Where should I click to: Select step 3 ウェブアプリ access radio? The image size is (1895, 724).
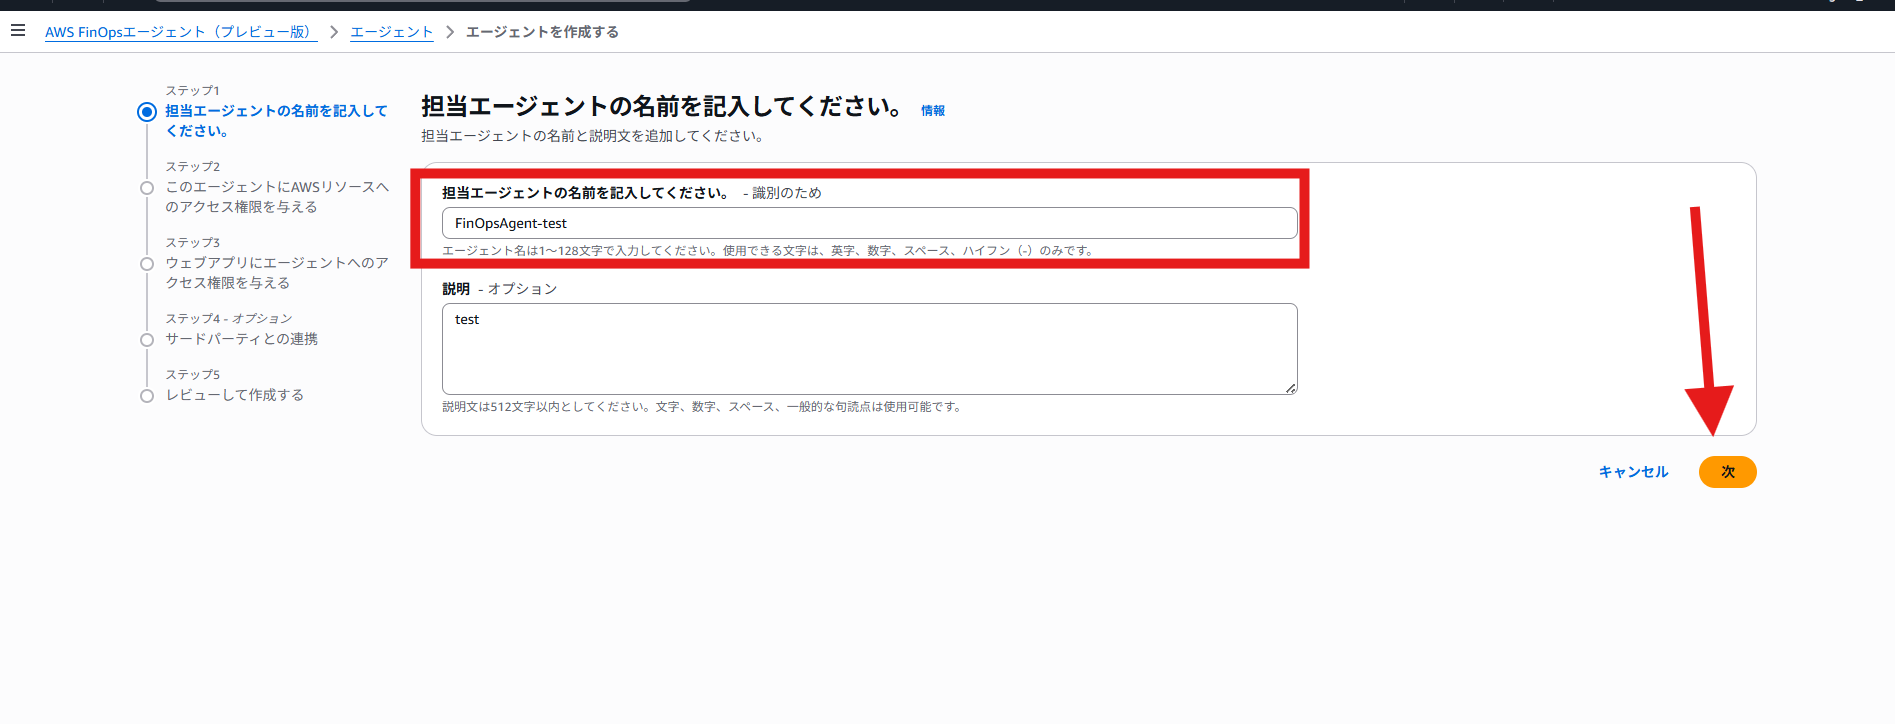click(x=147, y=264)
